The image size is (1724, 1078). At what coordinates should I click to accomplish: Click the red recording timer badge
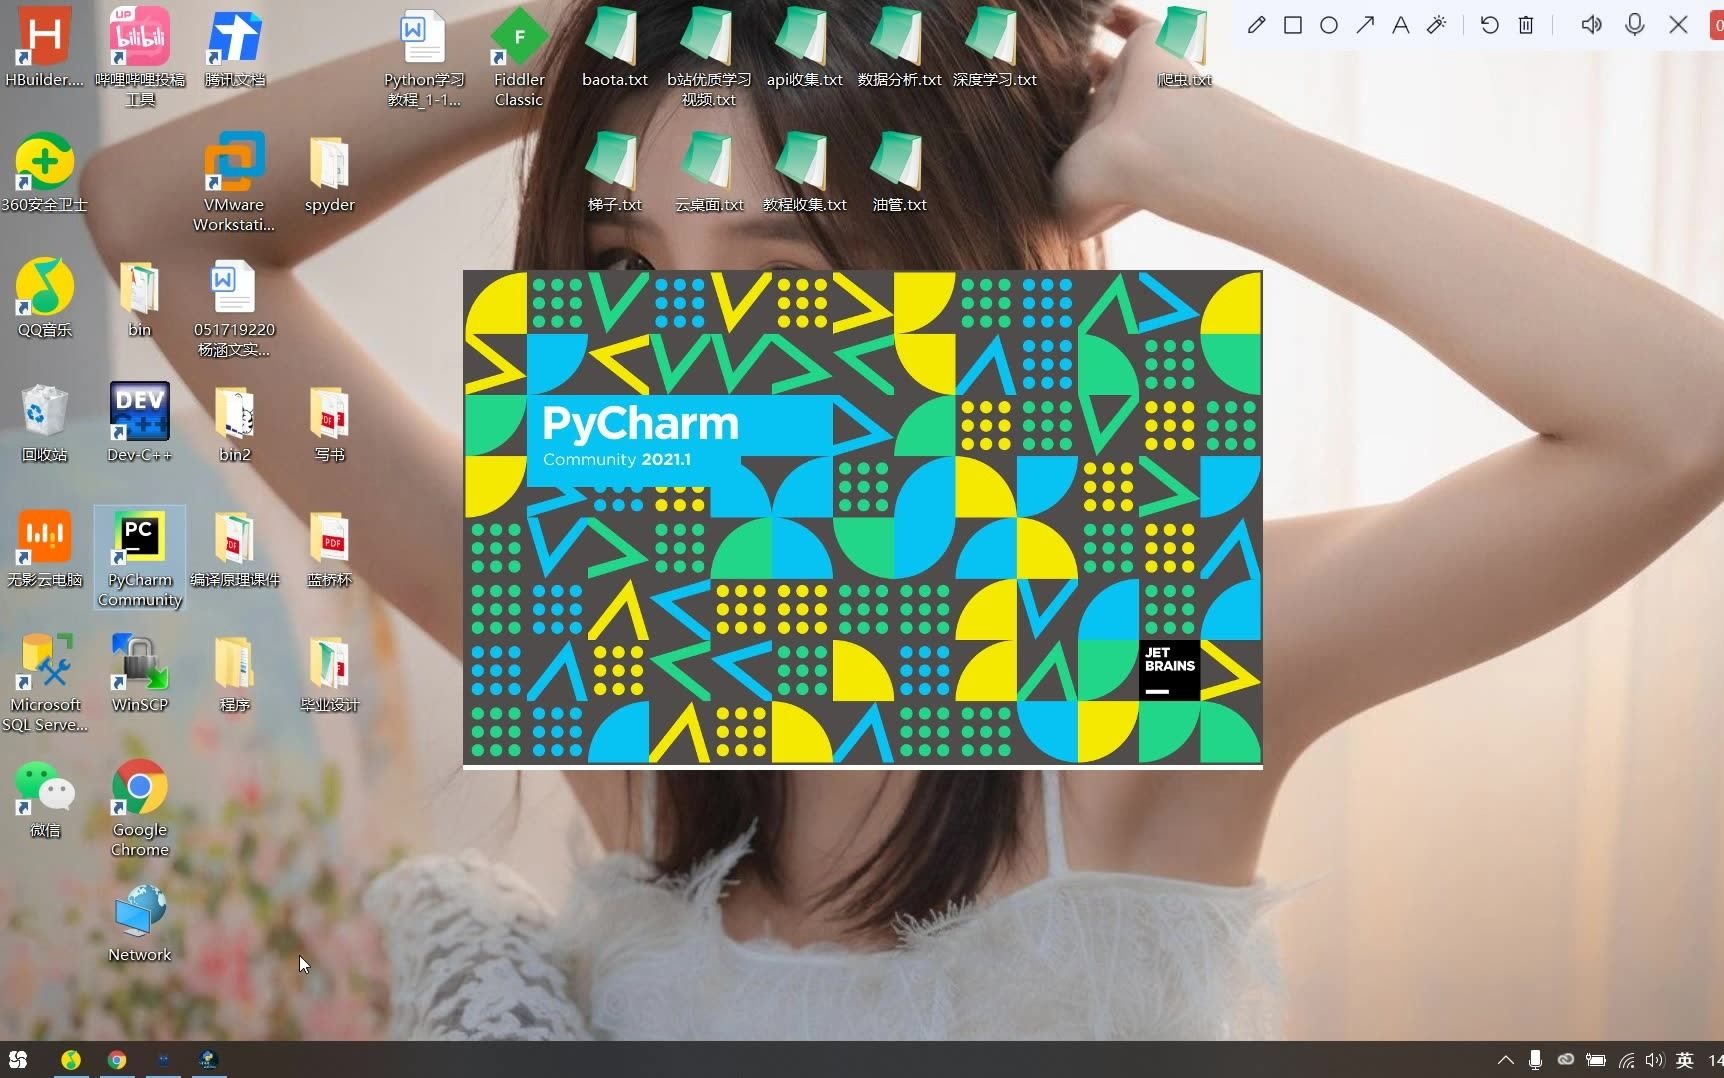[1717, 25]
